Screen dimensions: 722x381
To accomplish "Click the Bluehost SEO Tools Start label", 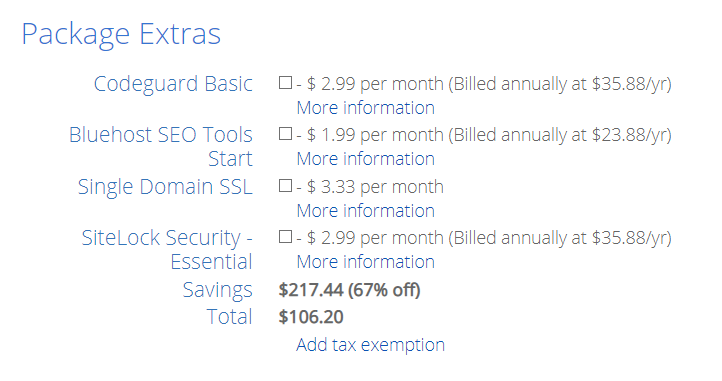I will 161,147.
